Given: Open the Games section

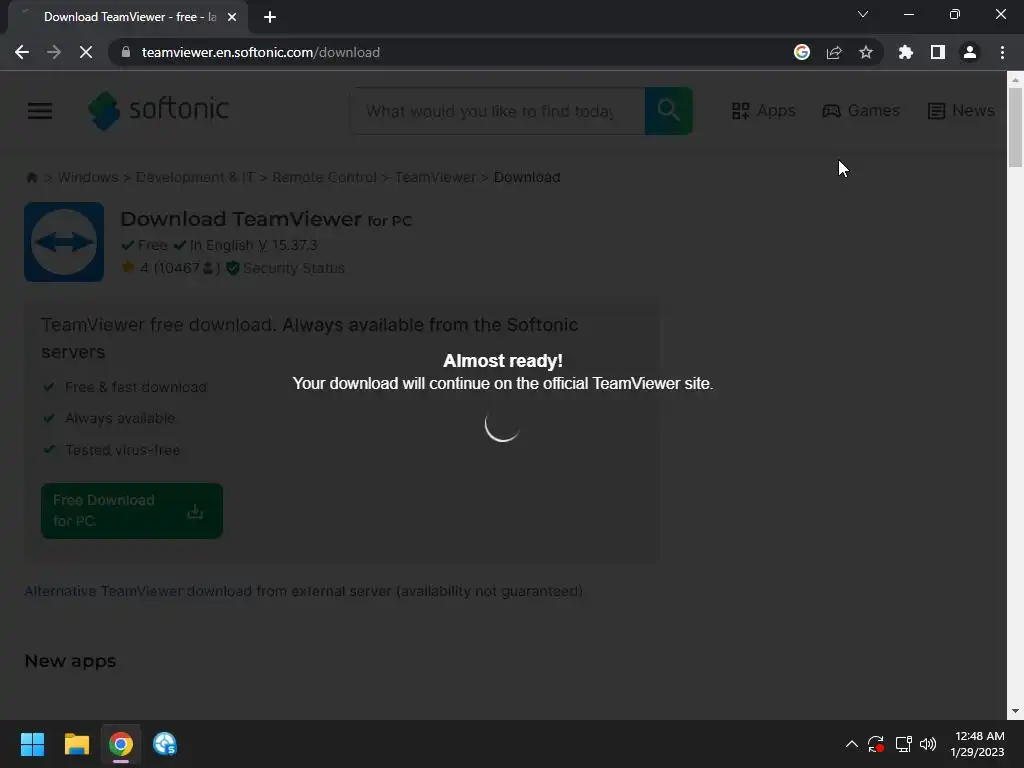Looking at the screenshot, I should click(x=861, y=110).
